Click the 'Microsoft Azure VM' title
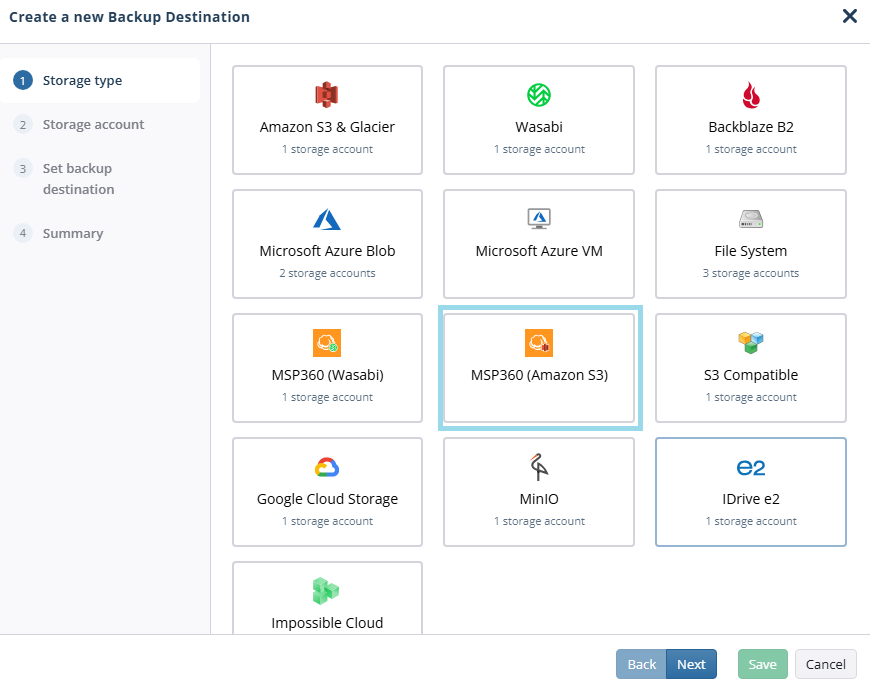Image resolution: width=870 pixels, height=689 pixels. coord(539,251)
